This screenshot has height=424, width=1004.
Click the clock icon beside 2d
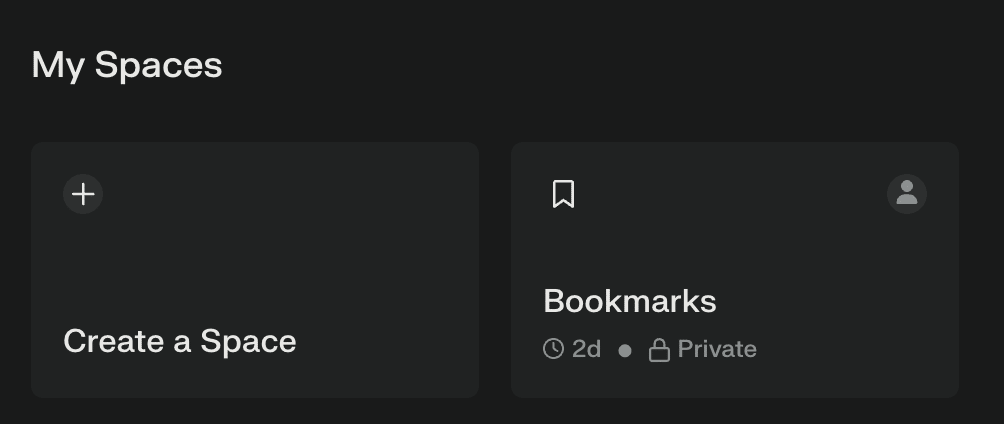553,349
